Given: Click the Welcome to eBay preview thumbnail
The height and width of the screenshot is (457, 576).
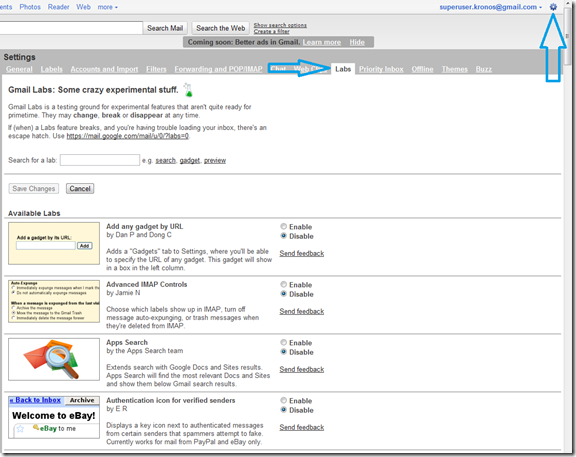Looking at the screenshot, I should coord(54,417).
